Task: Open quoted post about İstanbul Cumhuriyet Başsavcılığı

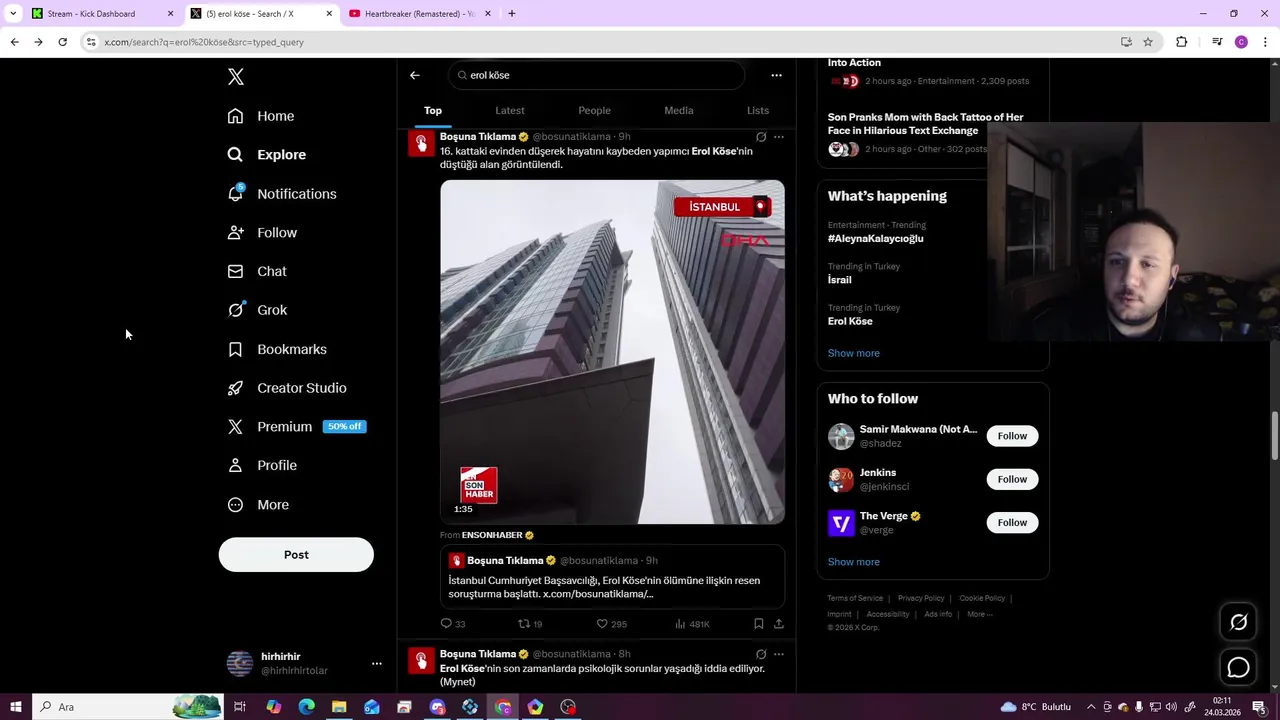Action: tap(612, 575)
